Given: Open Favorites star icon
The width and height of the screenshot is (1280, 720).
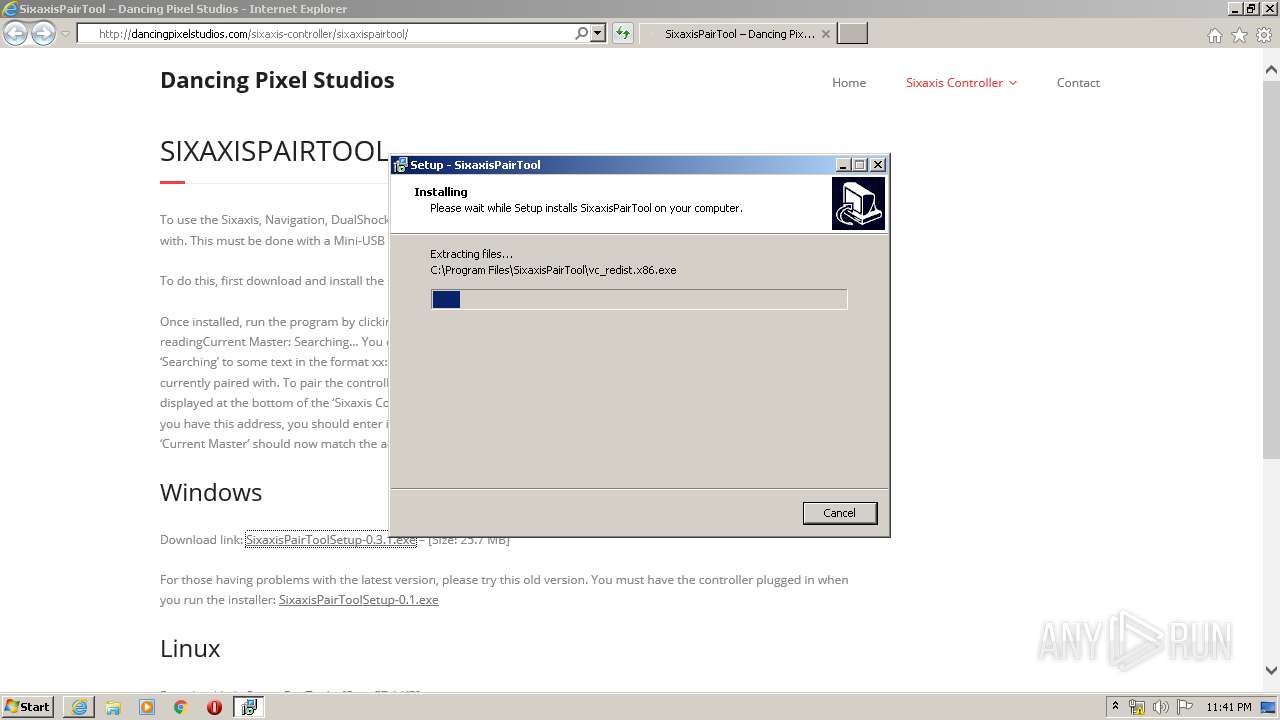Looking at the screenshot, I should point(1239,35).
